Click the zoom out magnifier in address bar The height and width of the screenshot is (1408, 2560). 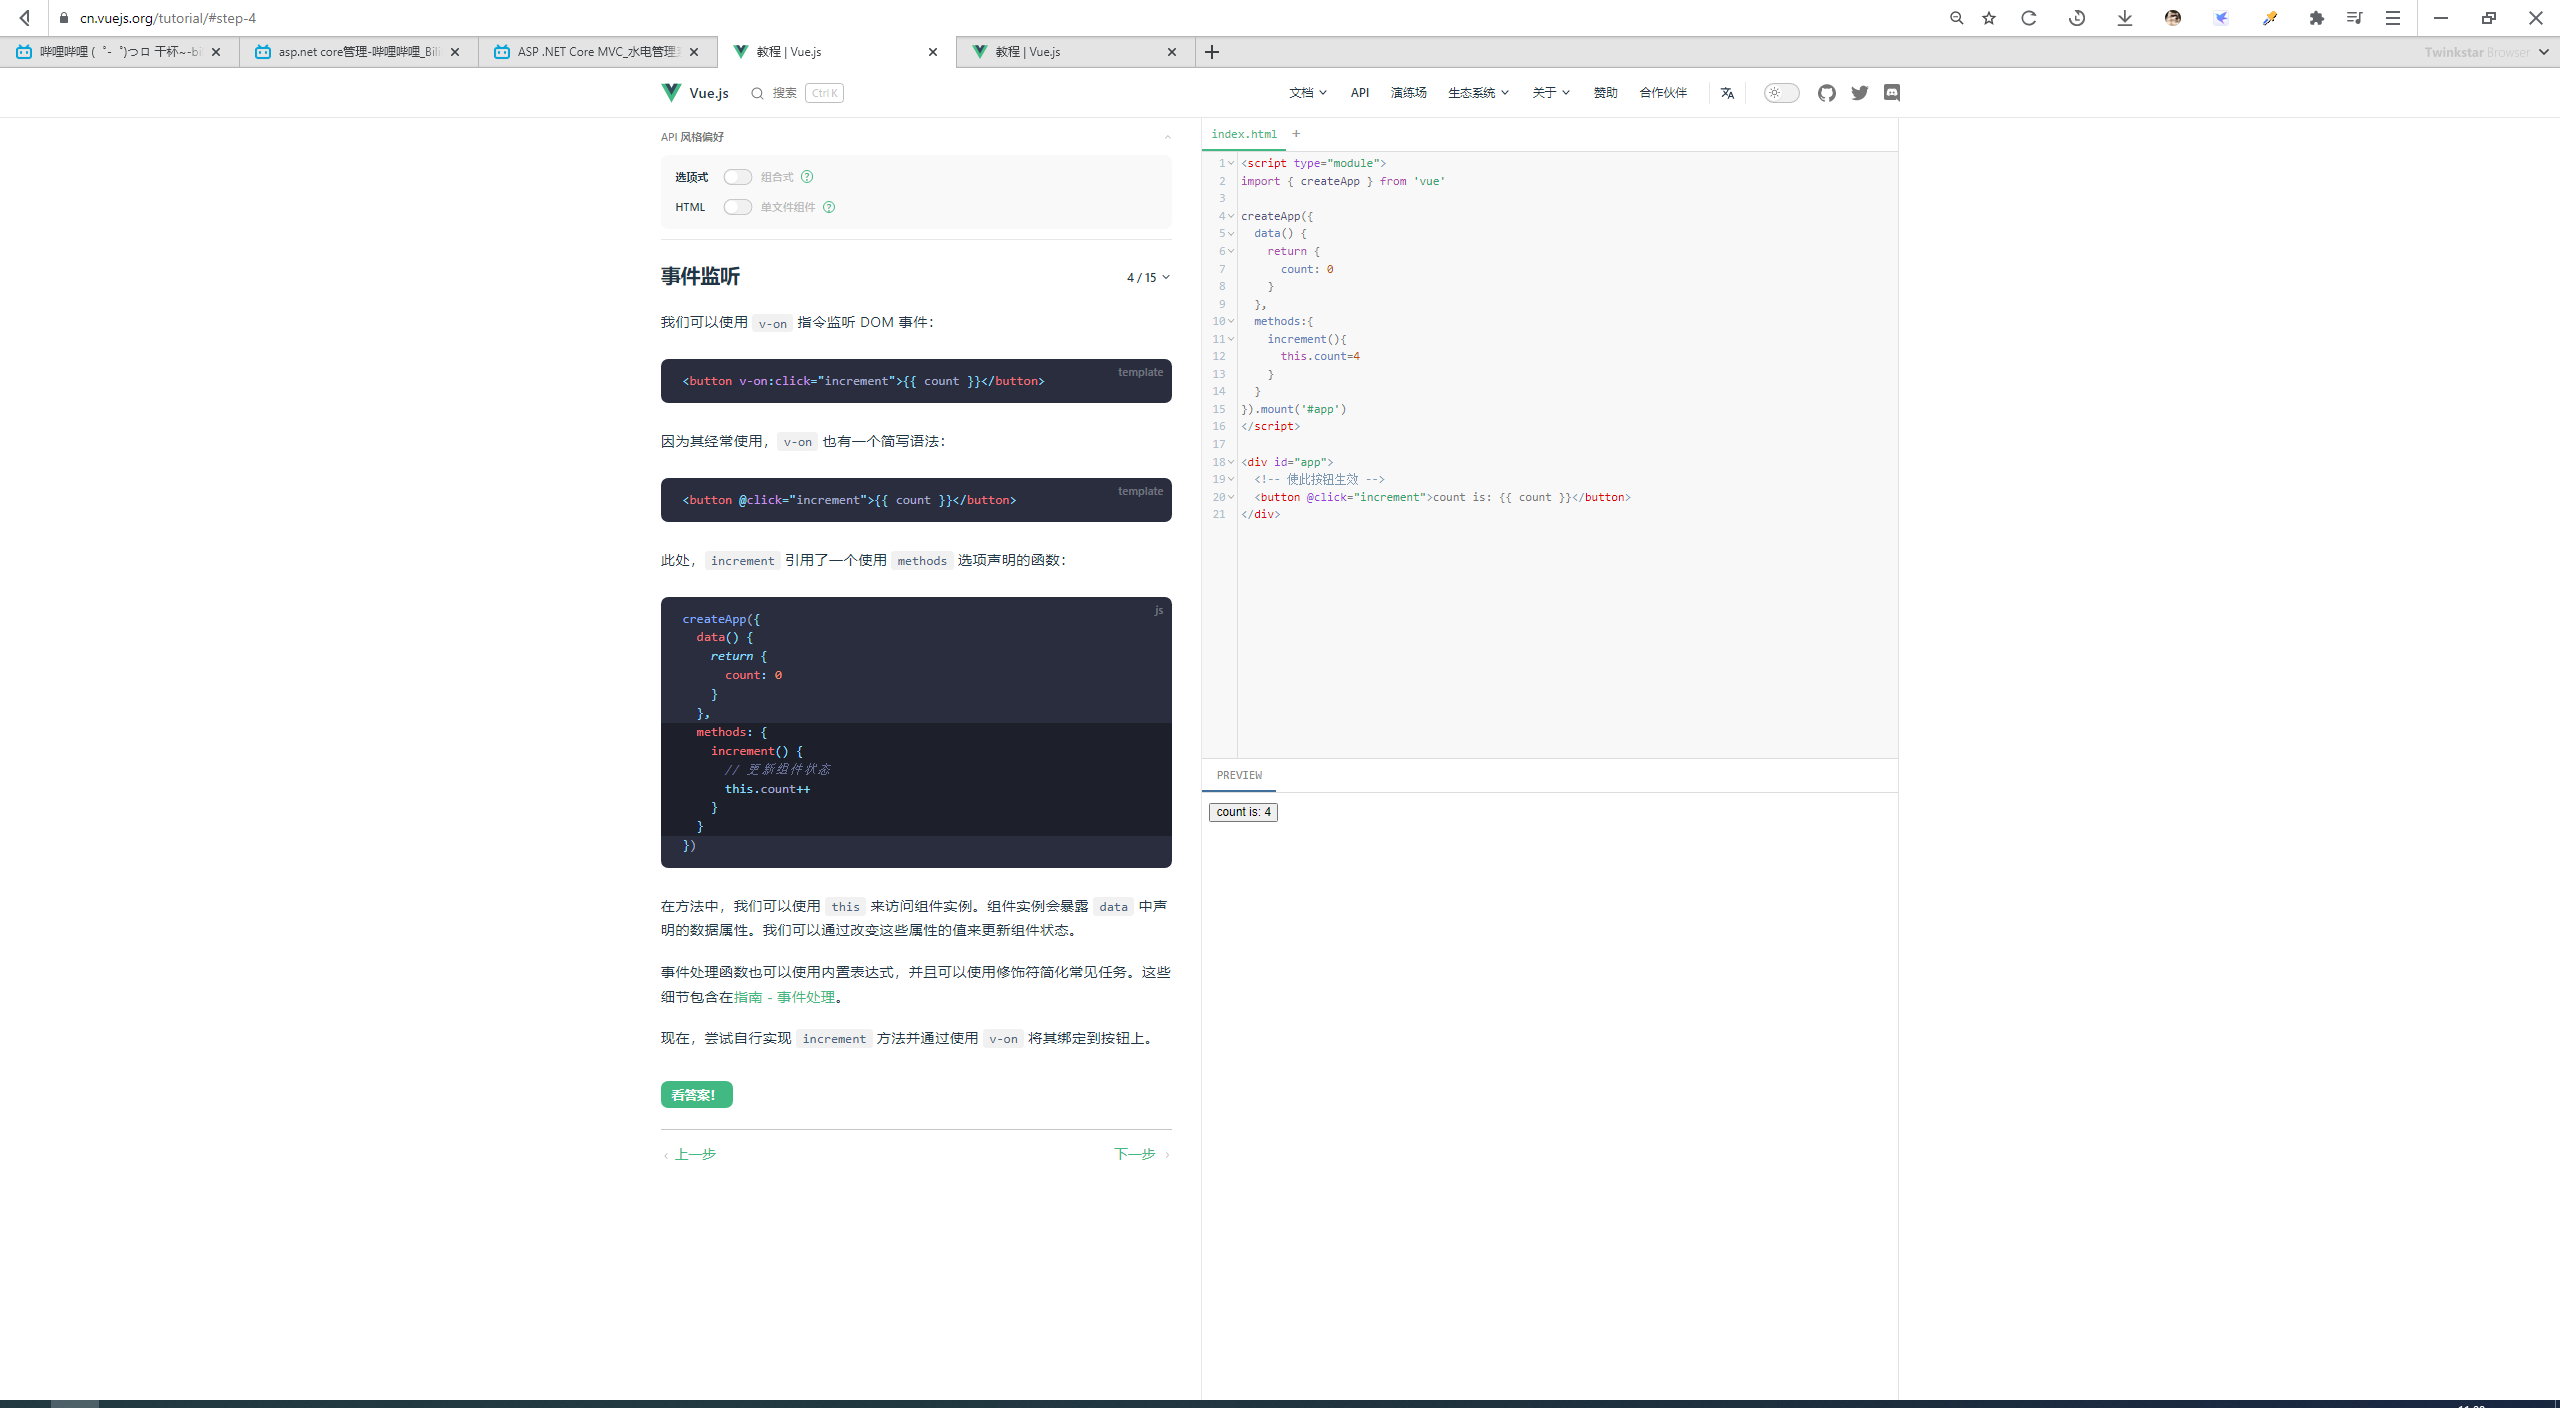coord(1956,18)
